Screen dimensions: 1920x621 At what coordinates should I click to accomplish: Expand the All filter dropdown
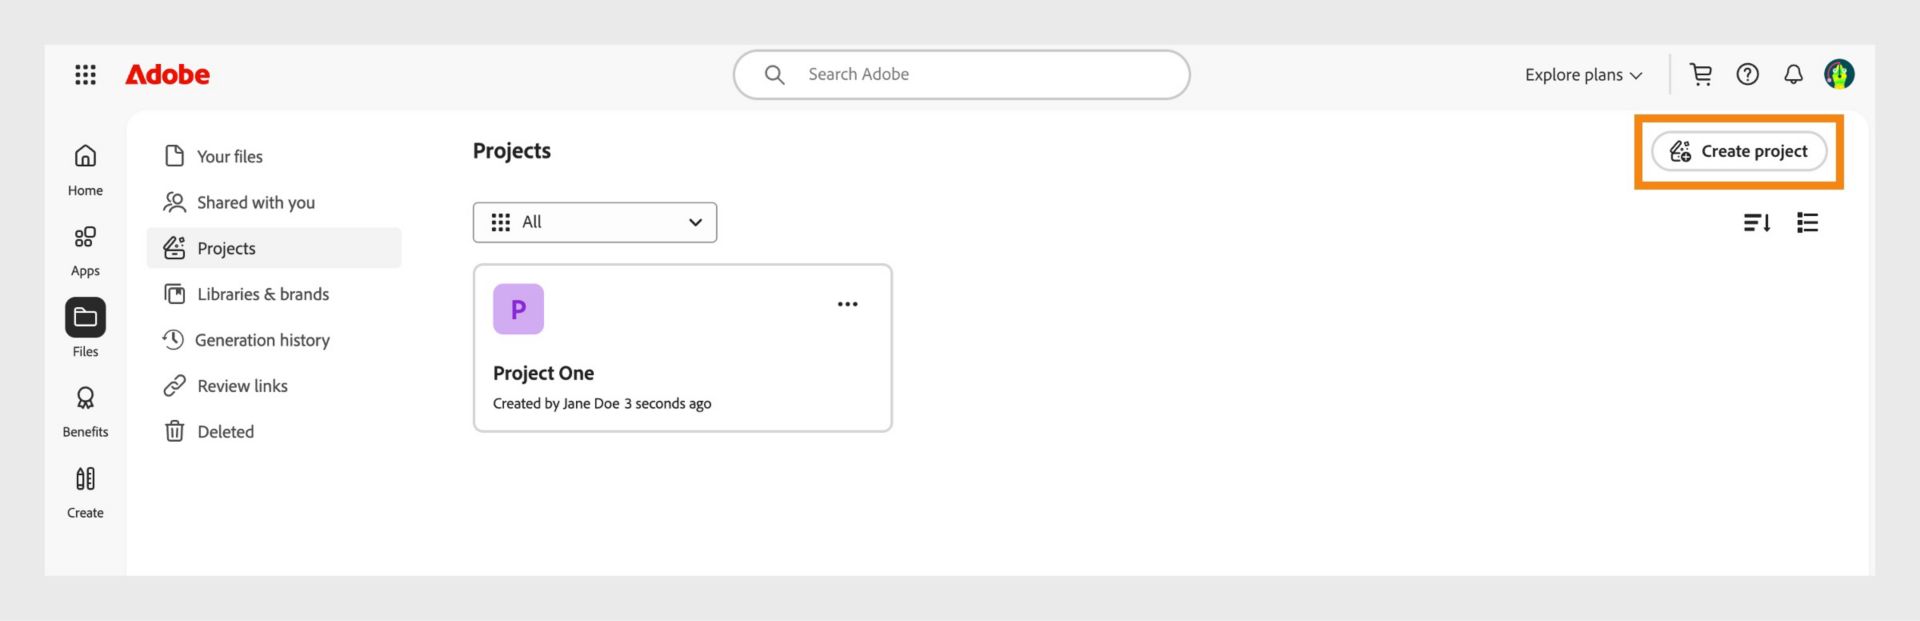[x=594, y=222]
